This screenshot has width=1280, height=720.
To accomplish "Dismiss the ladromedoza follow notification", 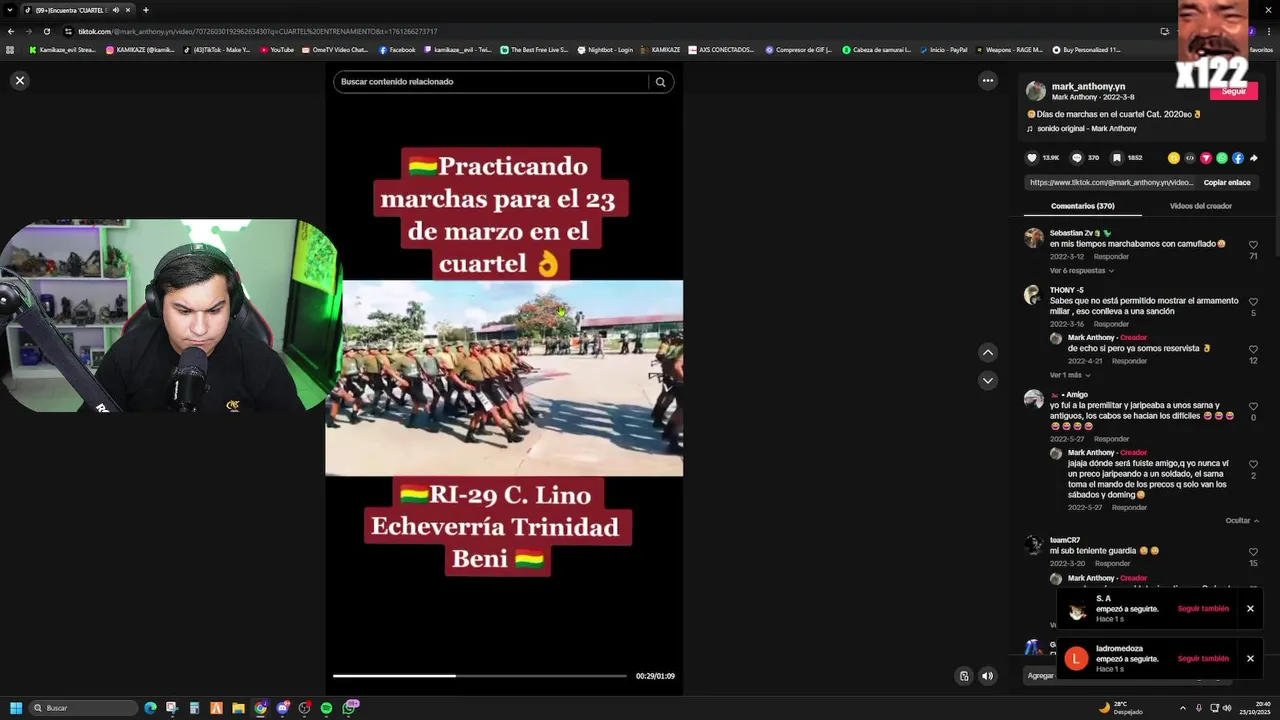I will 1250,659.
